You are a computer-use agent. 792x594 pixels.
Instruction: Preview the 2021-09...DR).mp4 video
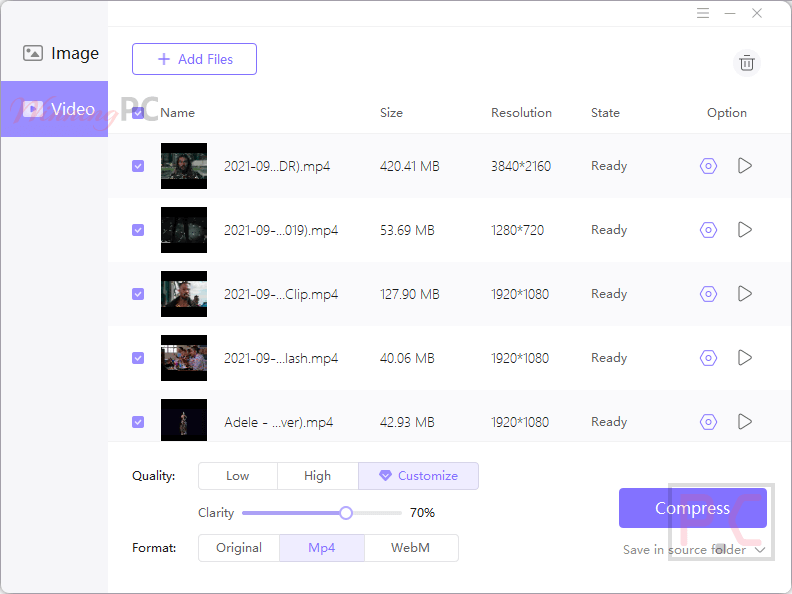click(745, 166)
